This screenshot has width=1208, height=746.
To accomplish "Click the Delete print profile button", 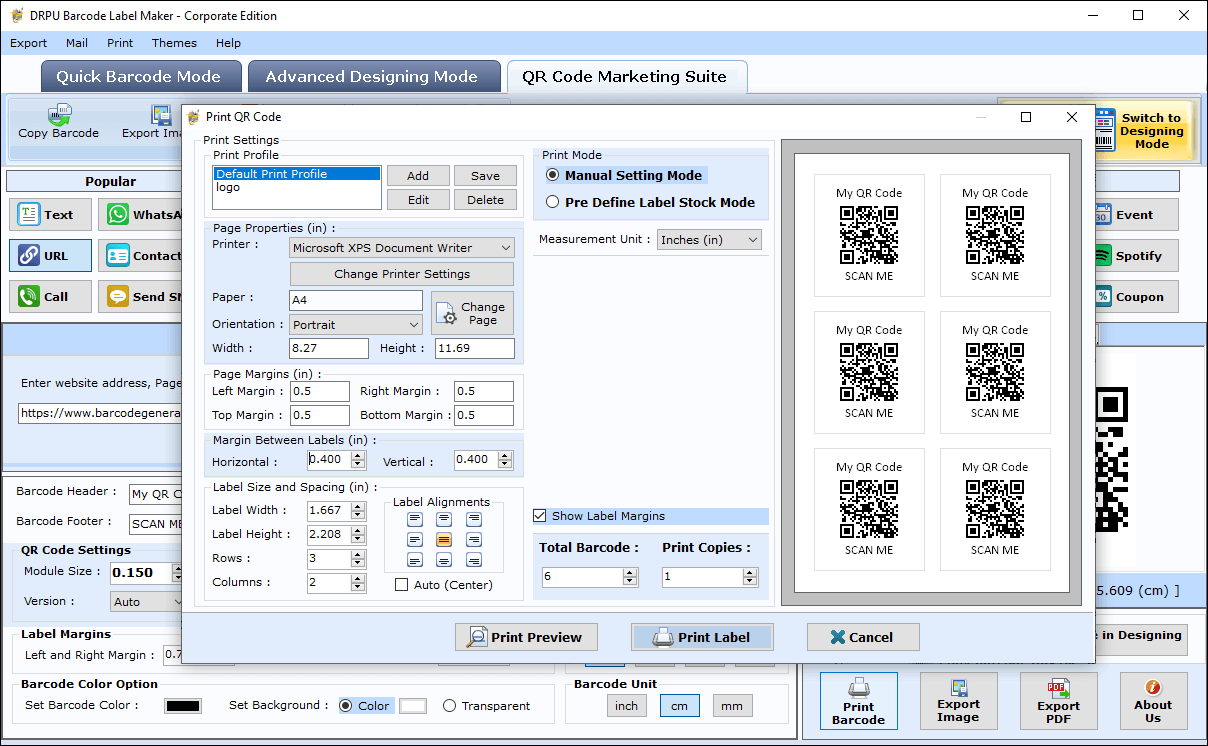I will [485, 200].
